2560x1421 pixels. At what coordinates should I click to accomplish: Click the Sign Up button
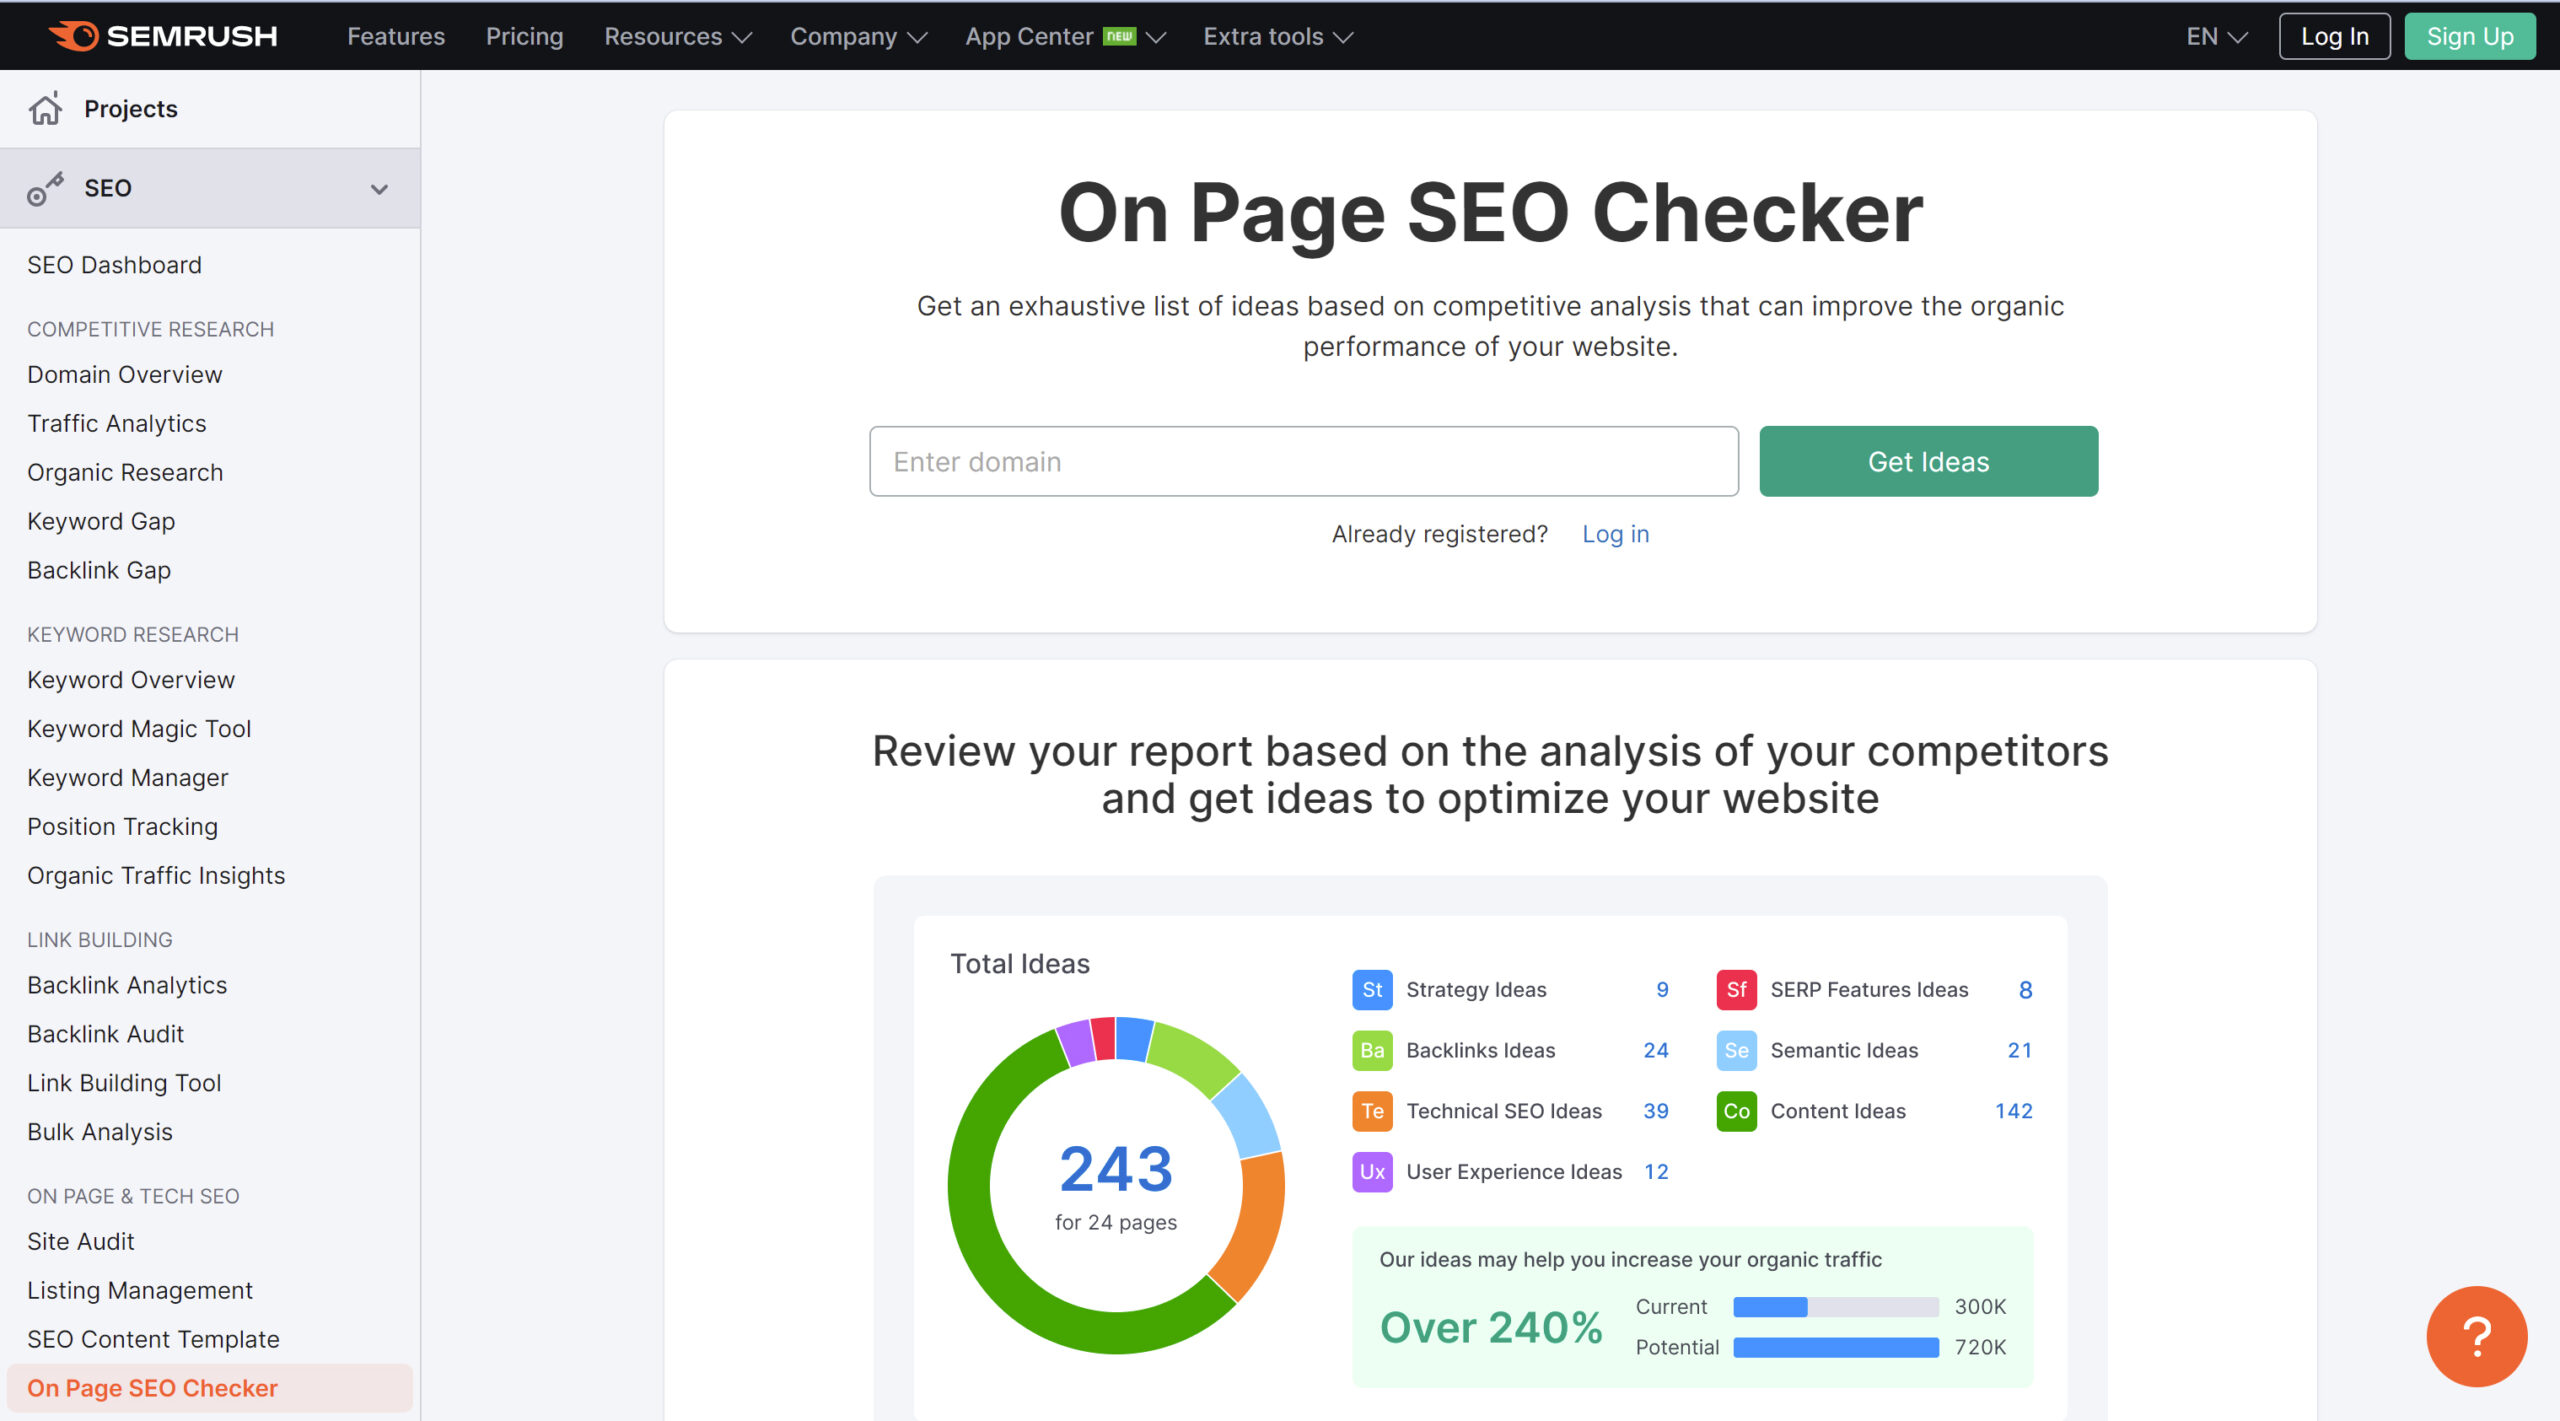(2469, 37)
